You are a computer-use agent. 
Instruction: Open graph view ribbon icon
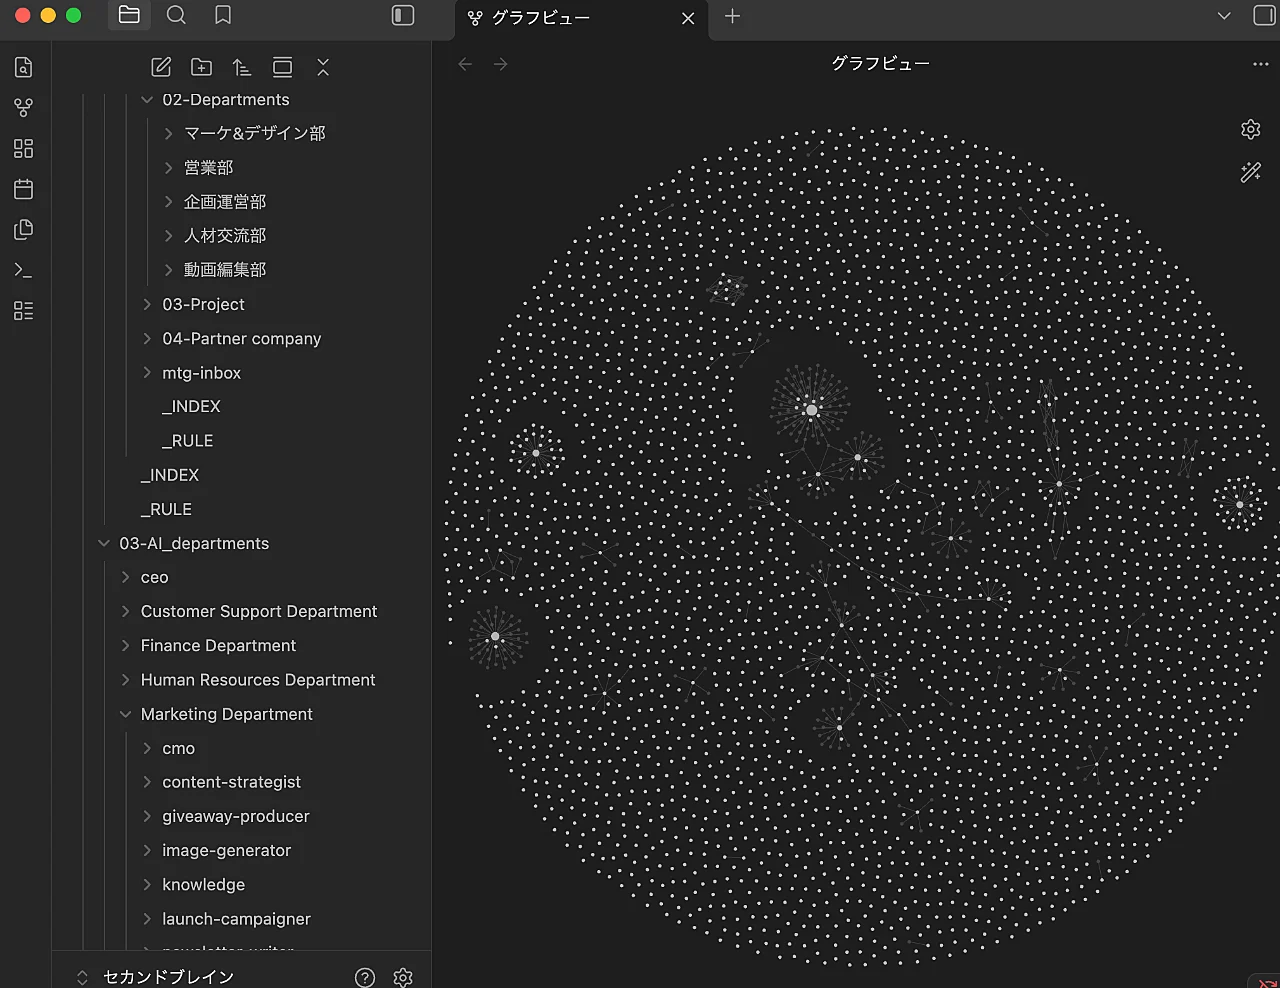coord(23,108)
